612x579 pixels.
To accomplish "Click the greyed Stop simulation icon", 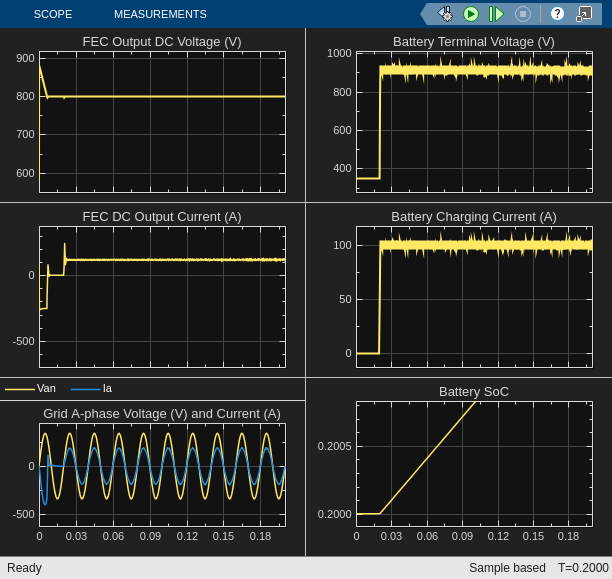I will point(523,14).
